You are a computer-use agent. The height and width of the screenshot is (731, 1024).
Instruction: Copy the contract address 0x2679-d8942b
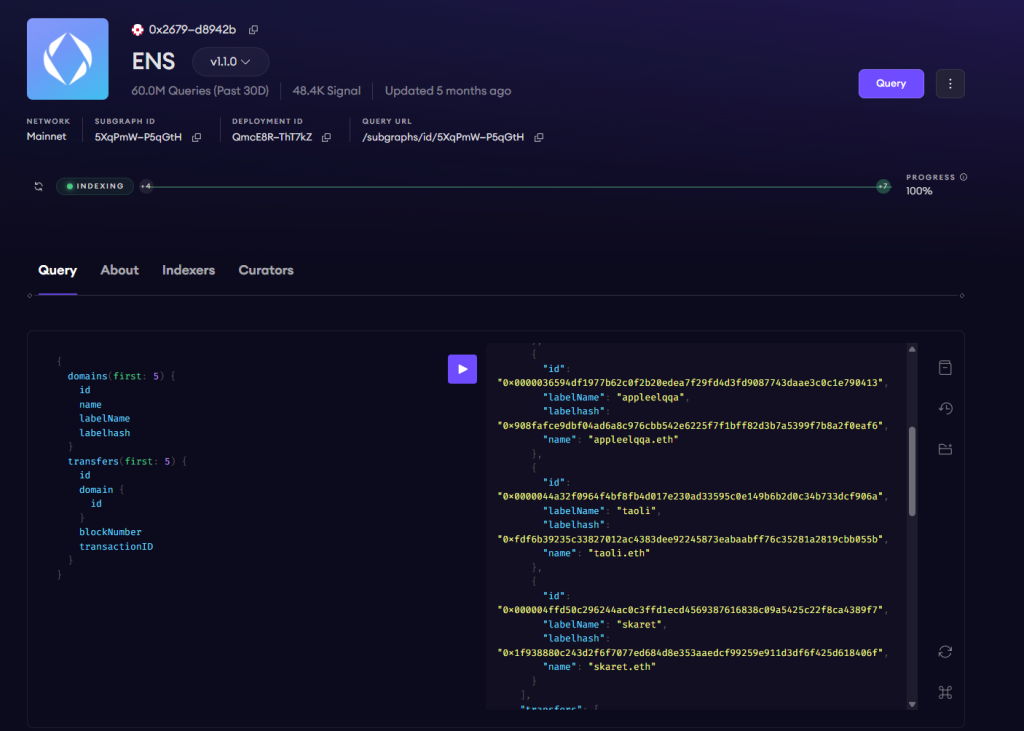(x=253, y=30)
